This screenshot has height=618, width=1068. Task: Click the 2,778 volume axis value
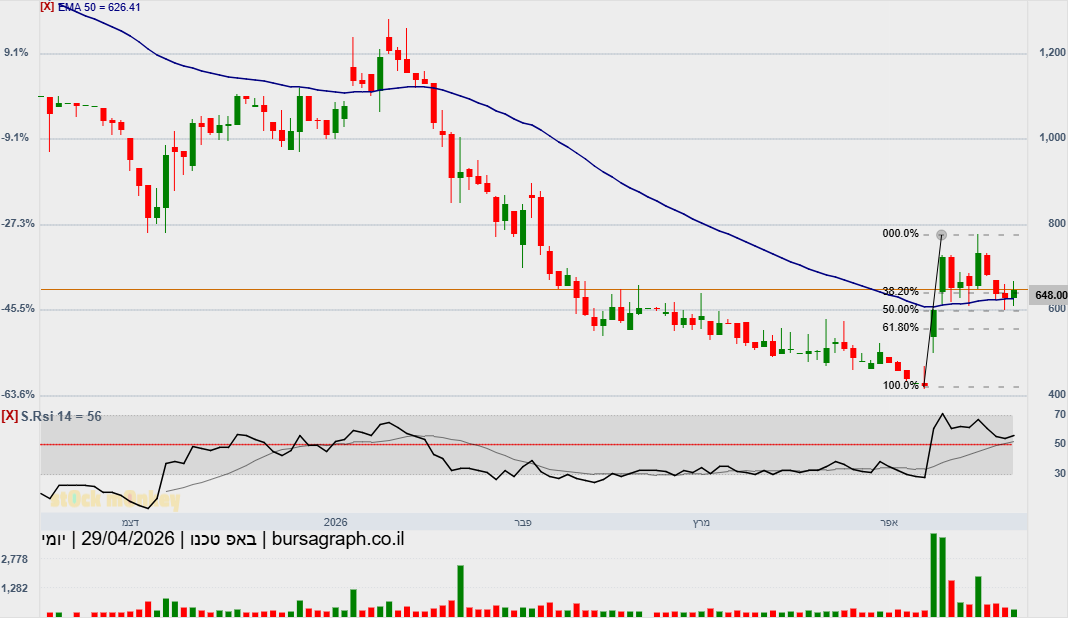point(14,559)
